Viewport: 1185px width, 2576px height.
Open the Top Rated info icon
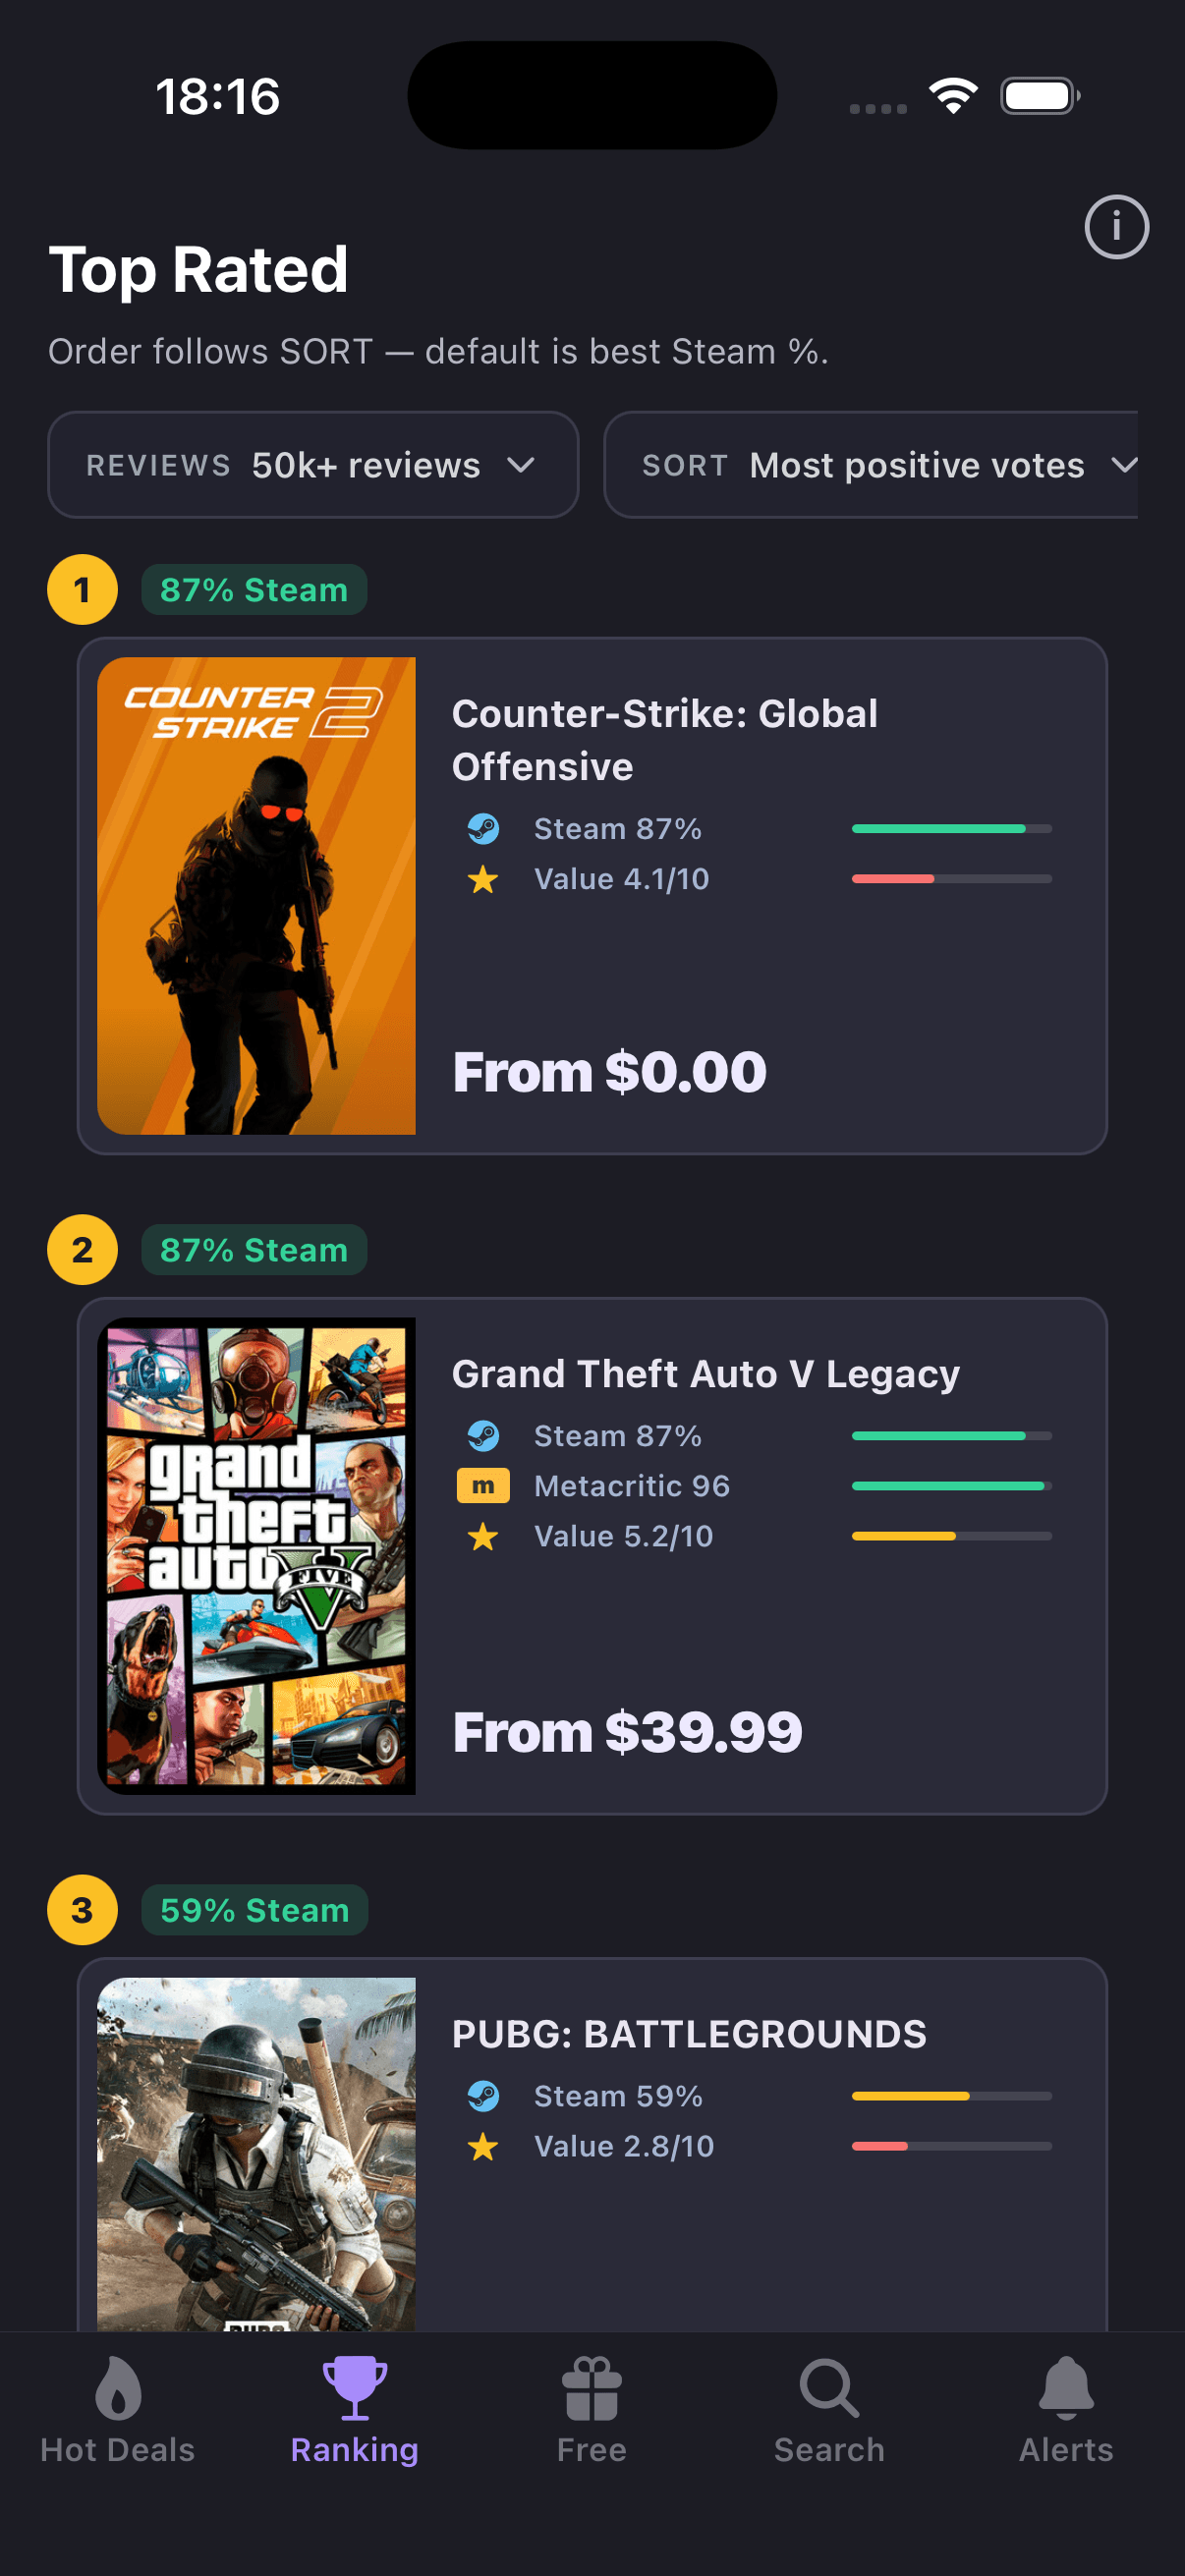1117,228
